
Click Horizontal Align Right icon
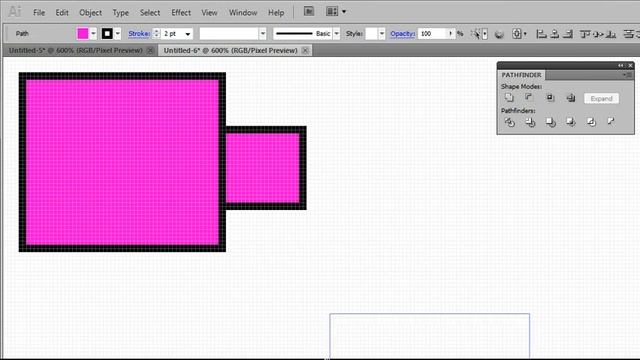pyautogui.click(x=568, y=34)
